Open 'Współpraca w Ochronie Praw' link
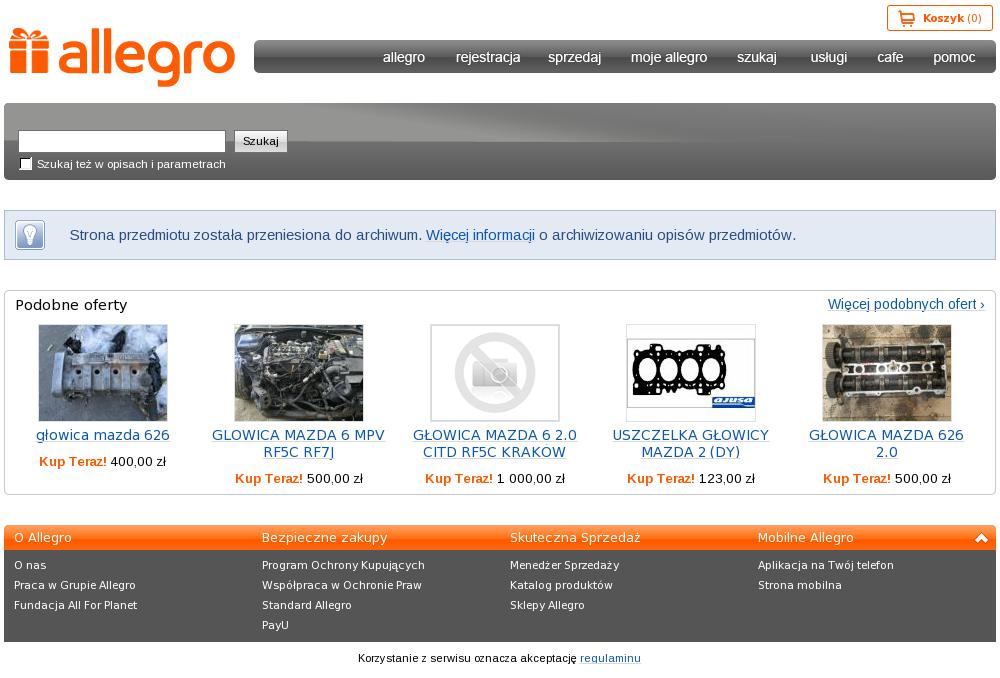This screenshot has height=678, width=1000. (x=342, y=585)
